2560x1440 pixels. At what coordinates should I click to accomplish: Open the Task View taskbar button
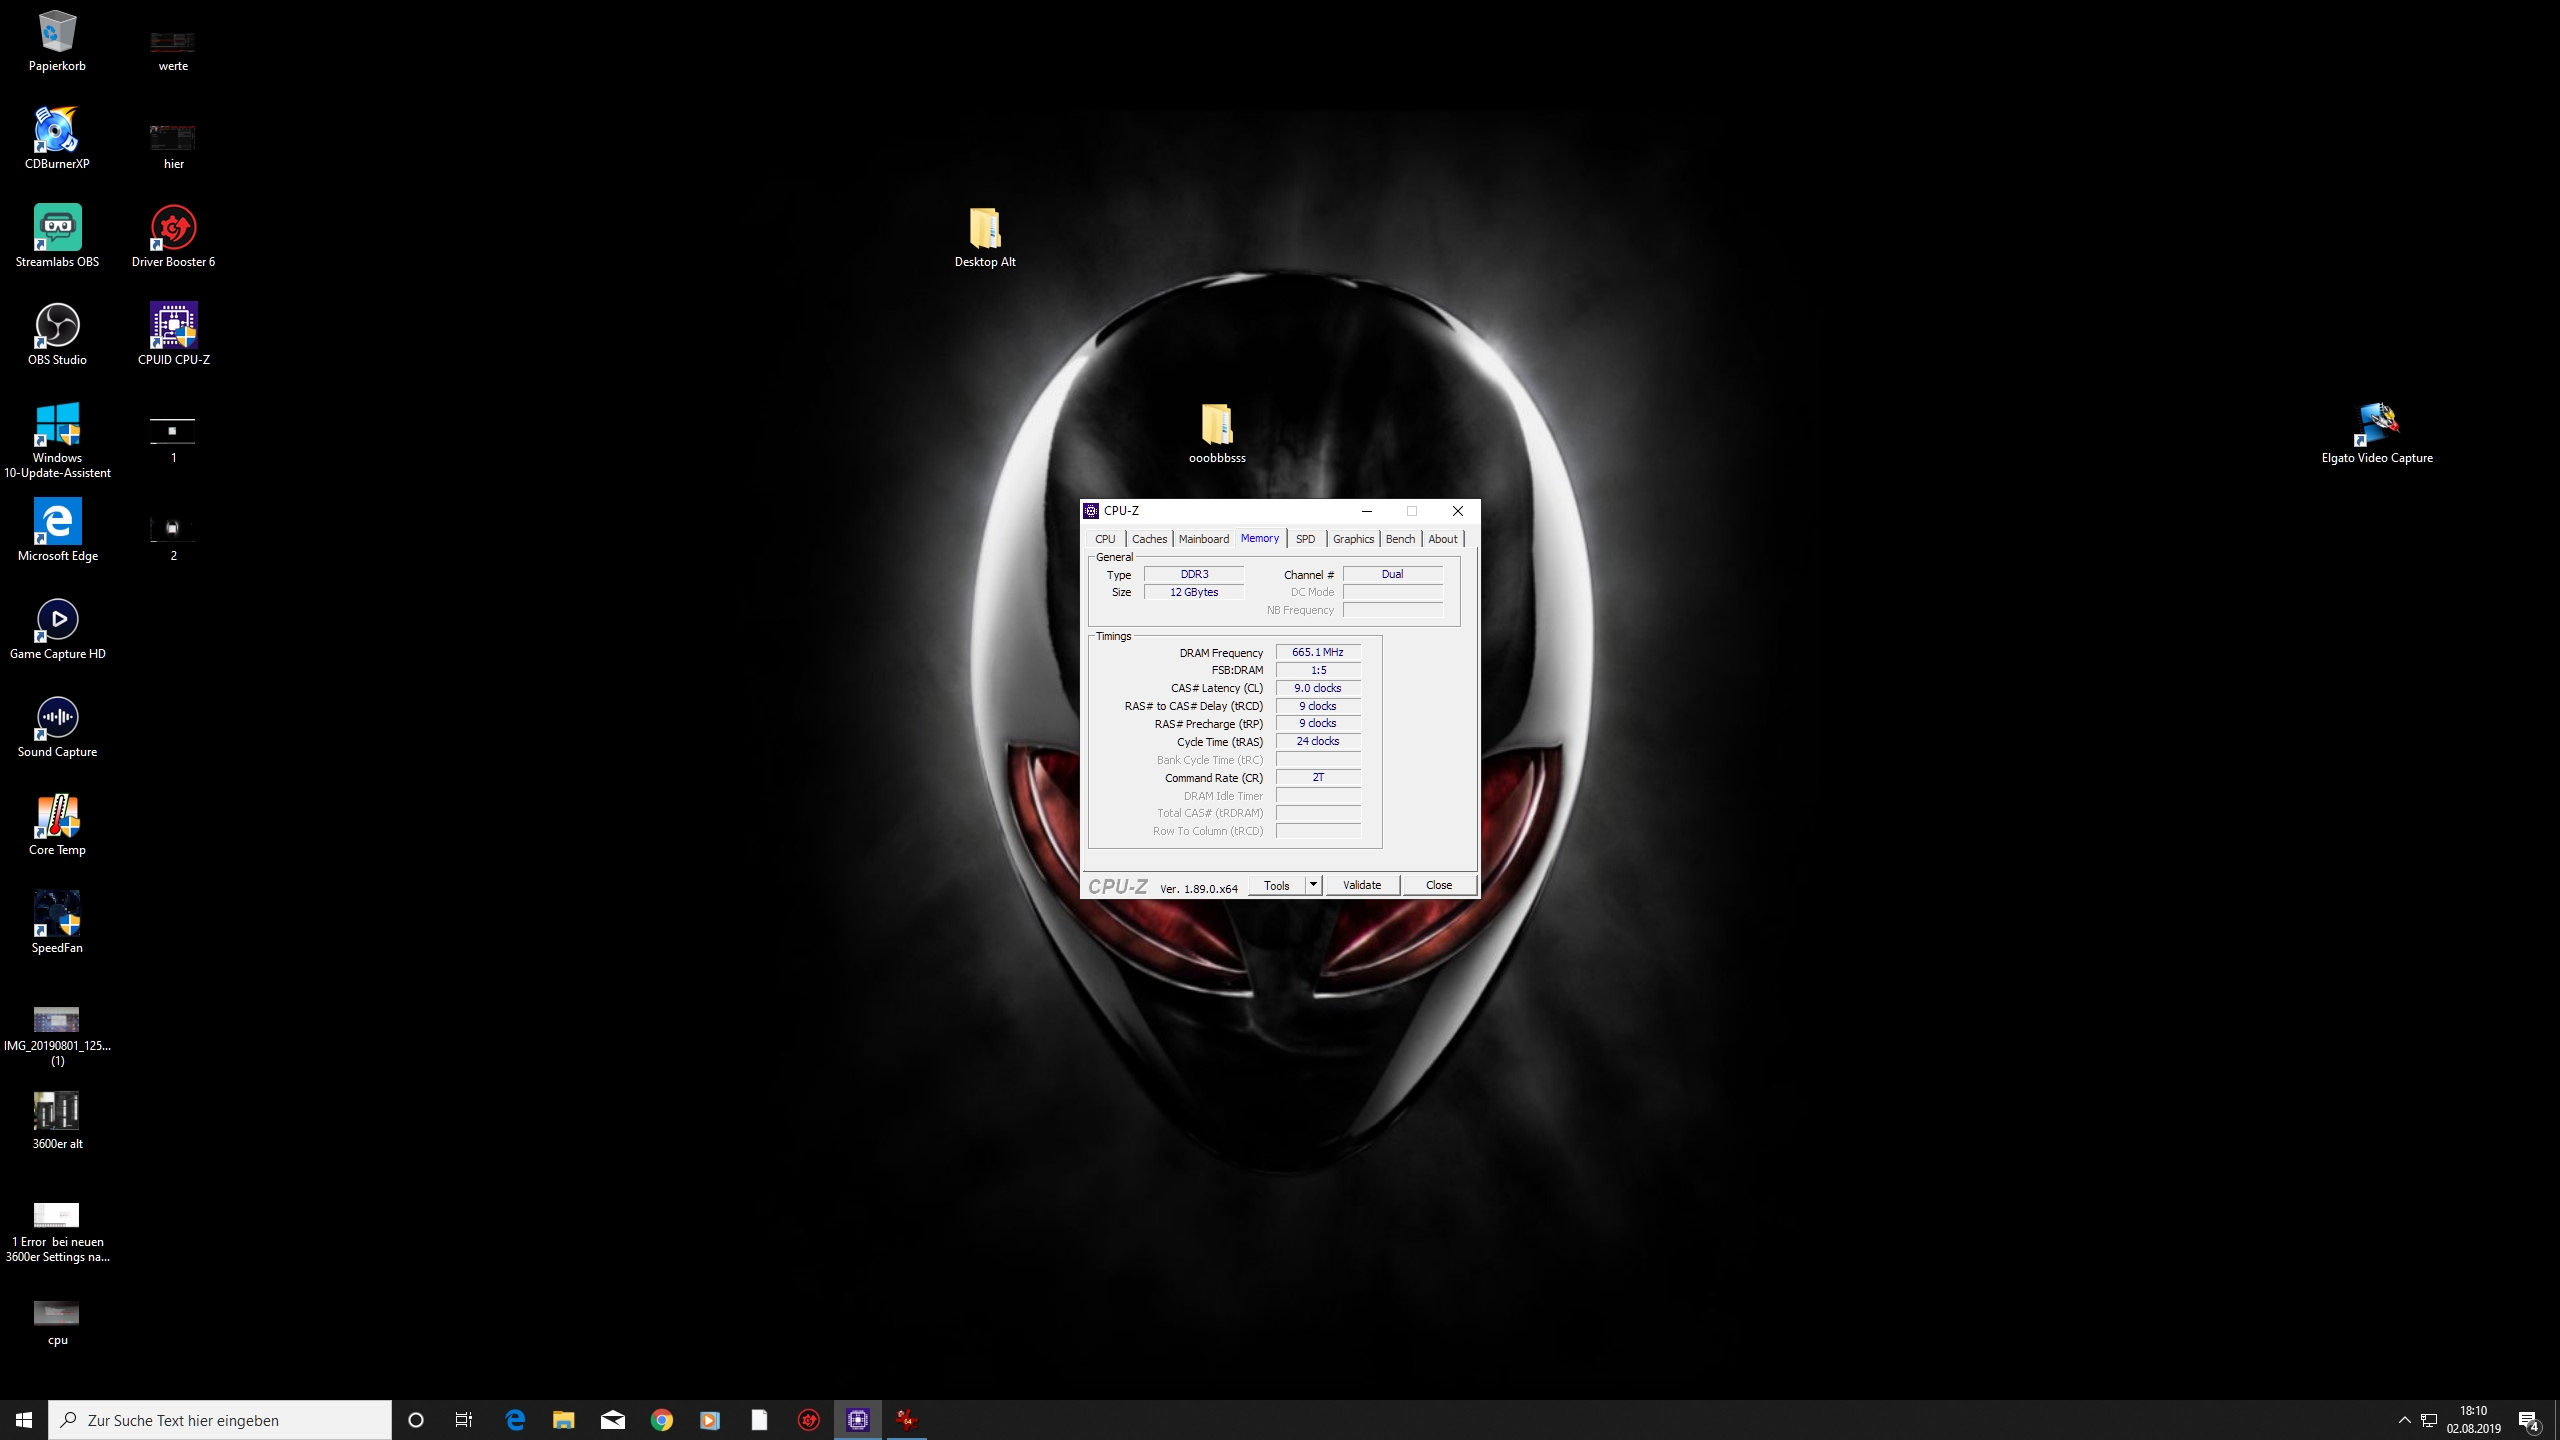464,1420
